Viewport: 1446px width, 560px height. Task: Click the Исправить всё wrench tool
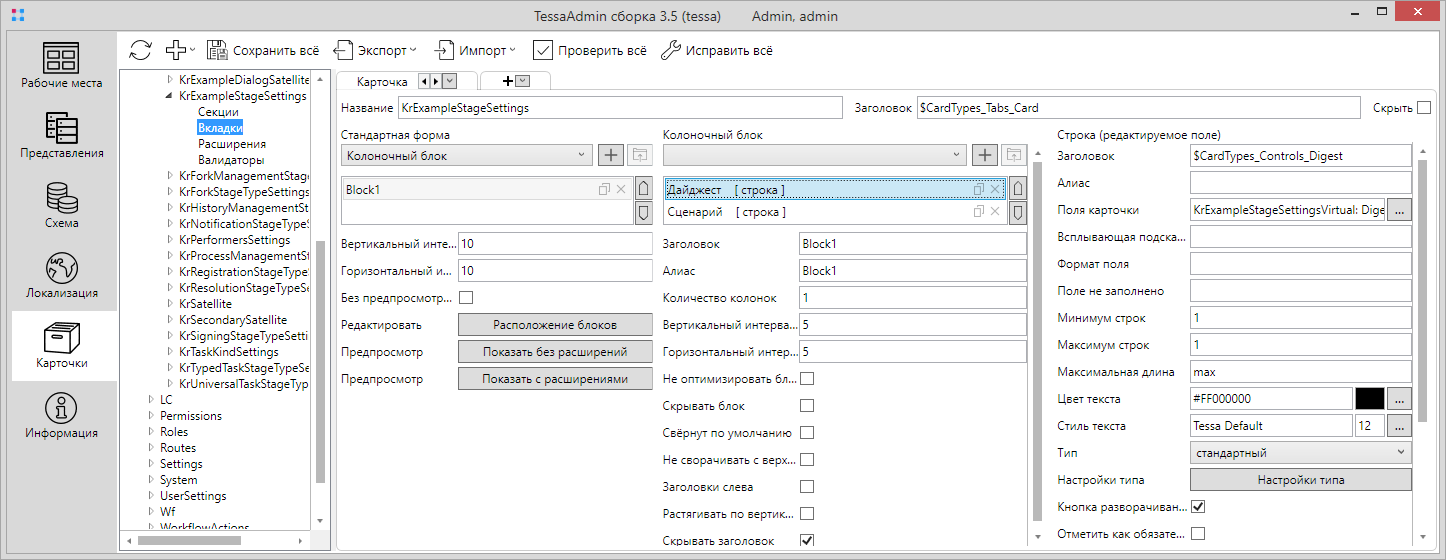pyautogui.click(x=716, y=50)
